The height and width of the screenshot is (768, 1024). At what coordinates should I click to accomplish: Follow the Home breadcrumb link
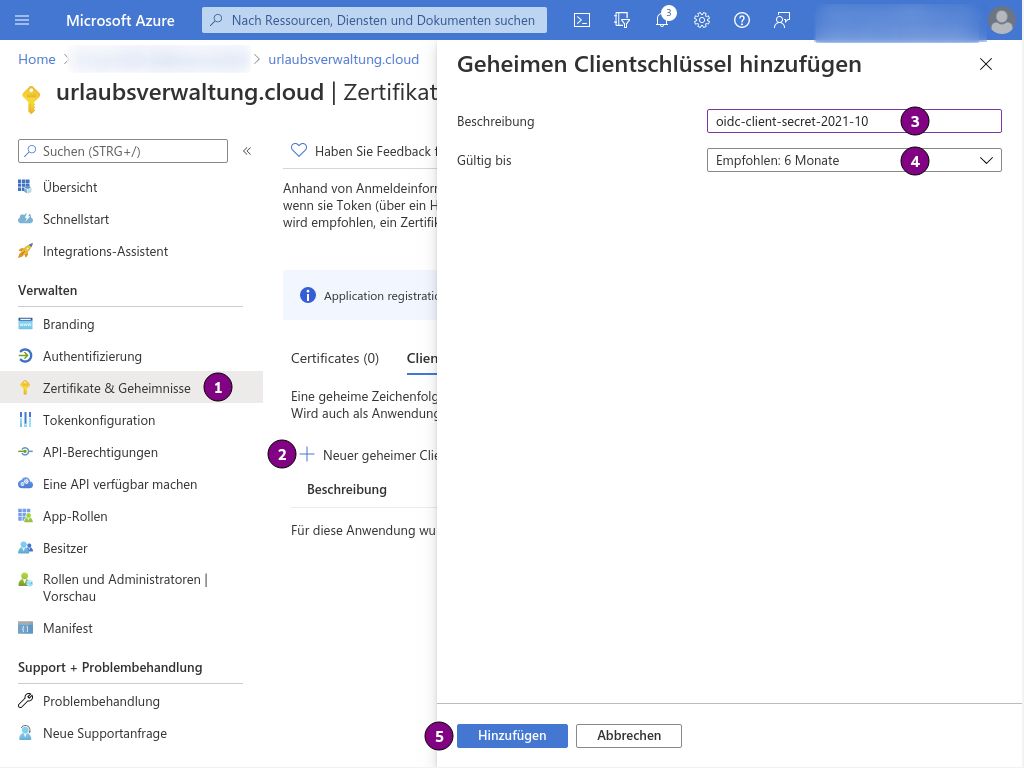click(x=37, y=59)
